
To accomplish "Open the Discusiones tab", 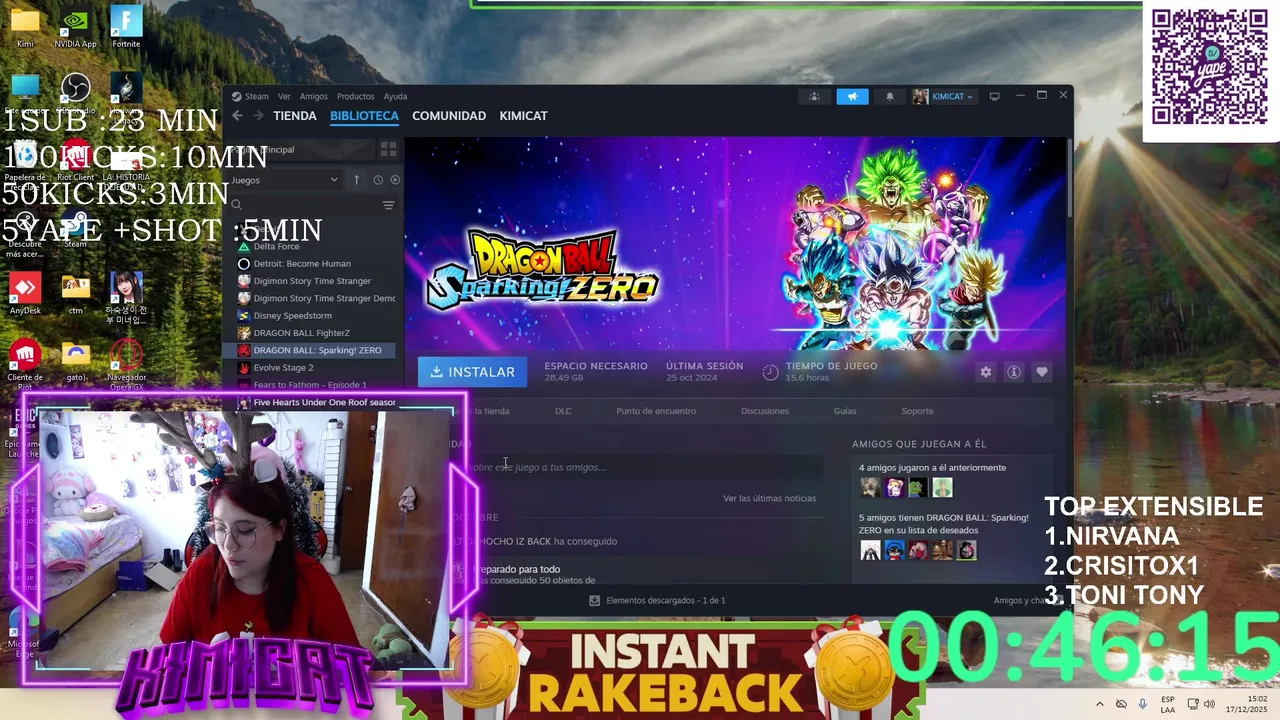I will coord(765,411).
